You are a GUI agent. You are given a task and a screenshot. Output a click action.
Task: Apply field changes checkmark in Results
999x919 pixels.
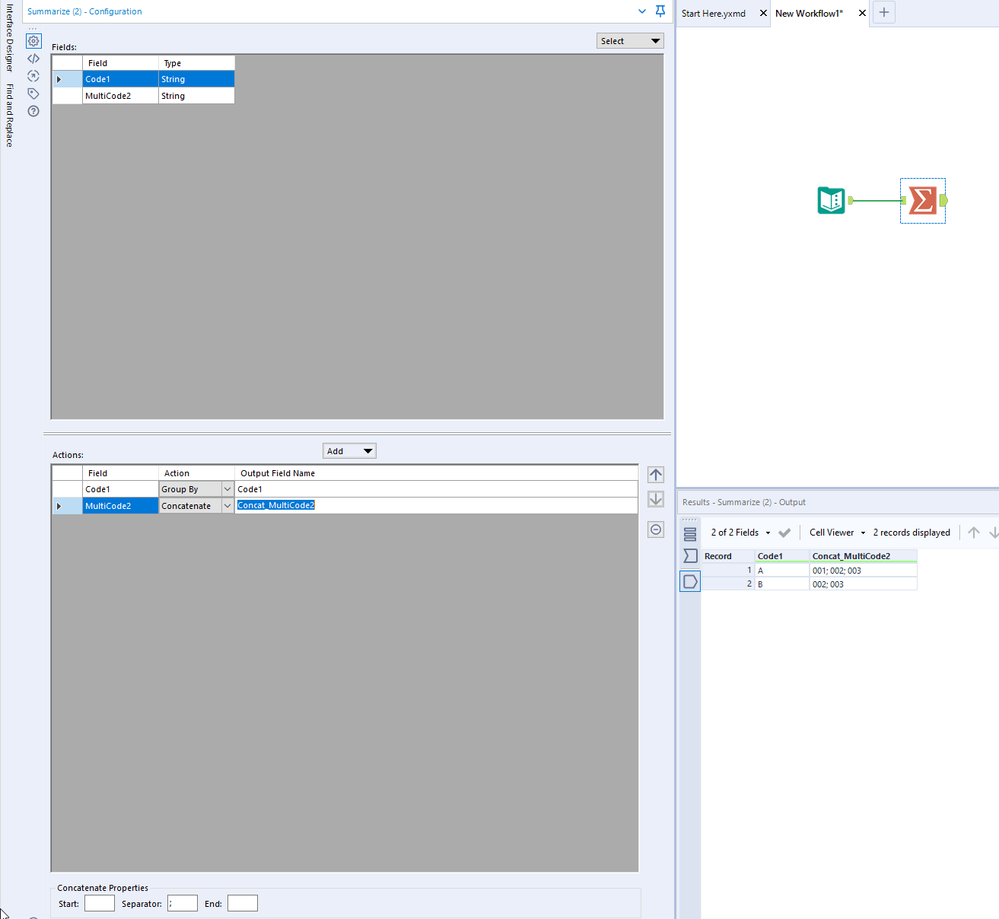click(x=784, y=533)
